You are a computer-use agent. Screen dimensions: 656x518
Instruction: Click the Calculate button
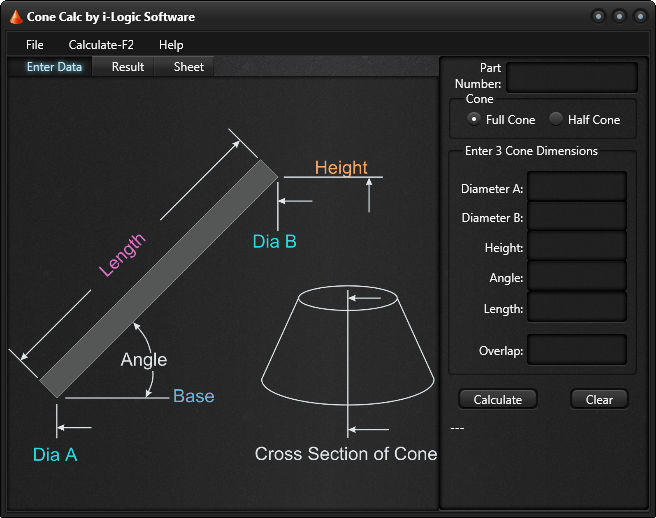(x=498, y=400)
